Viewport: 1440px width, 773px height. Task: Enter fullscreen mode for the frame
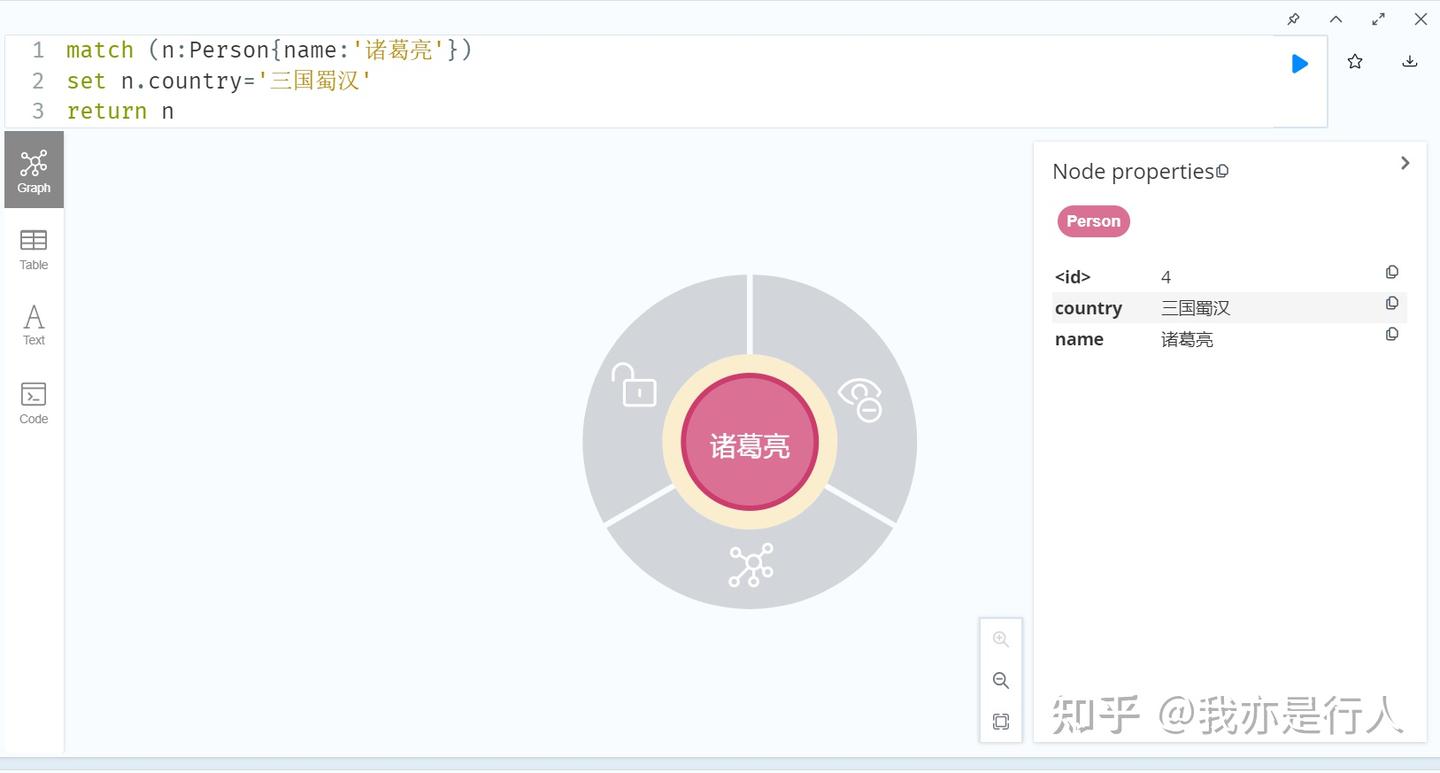coord(1378,19)
